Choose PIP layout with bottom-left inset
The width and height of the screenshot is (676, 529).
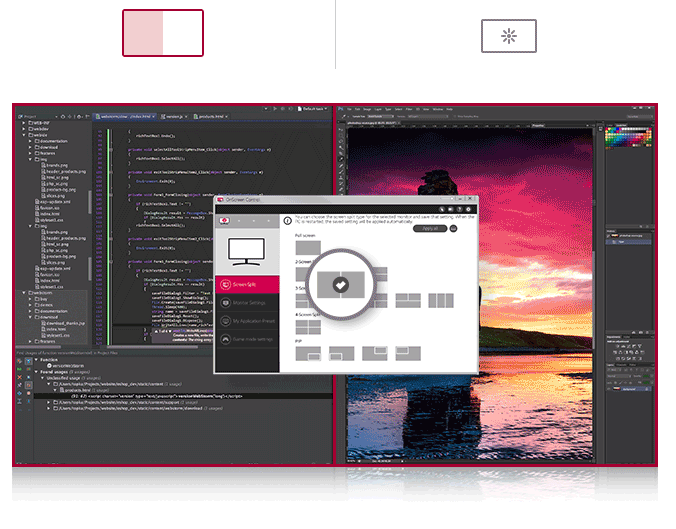(x=341, y=354)
